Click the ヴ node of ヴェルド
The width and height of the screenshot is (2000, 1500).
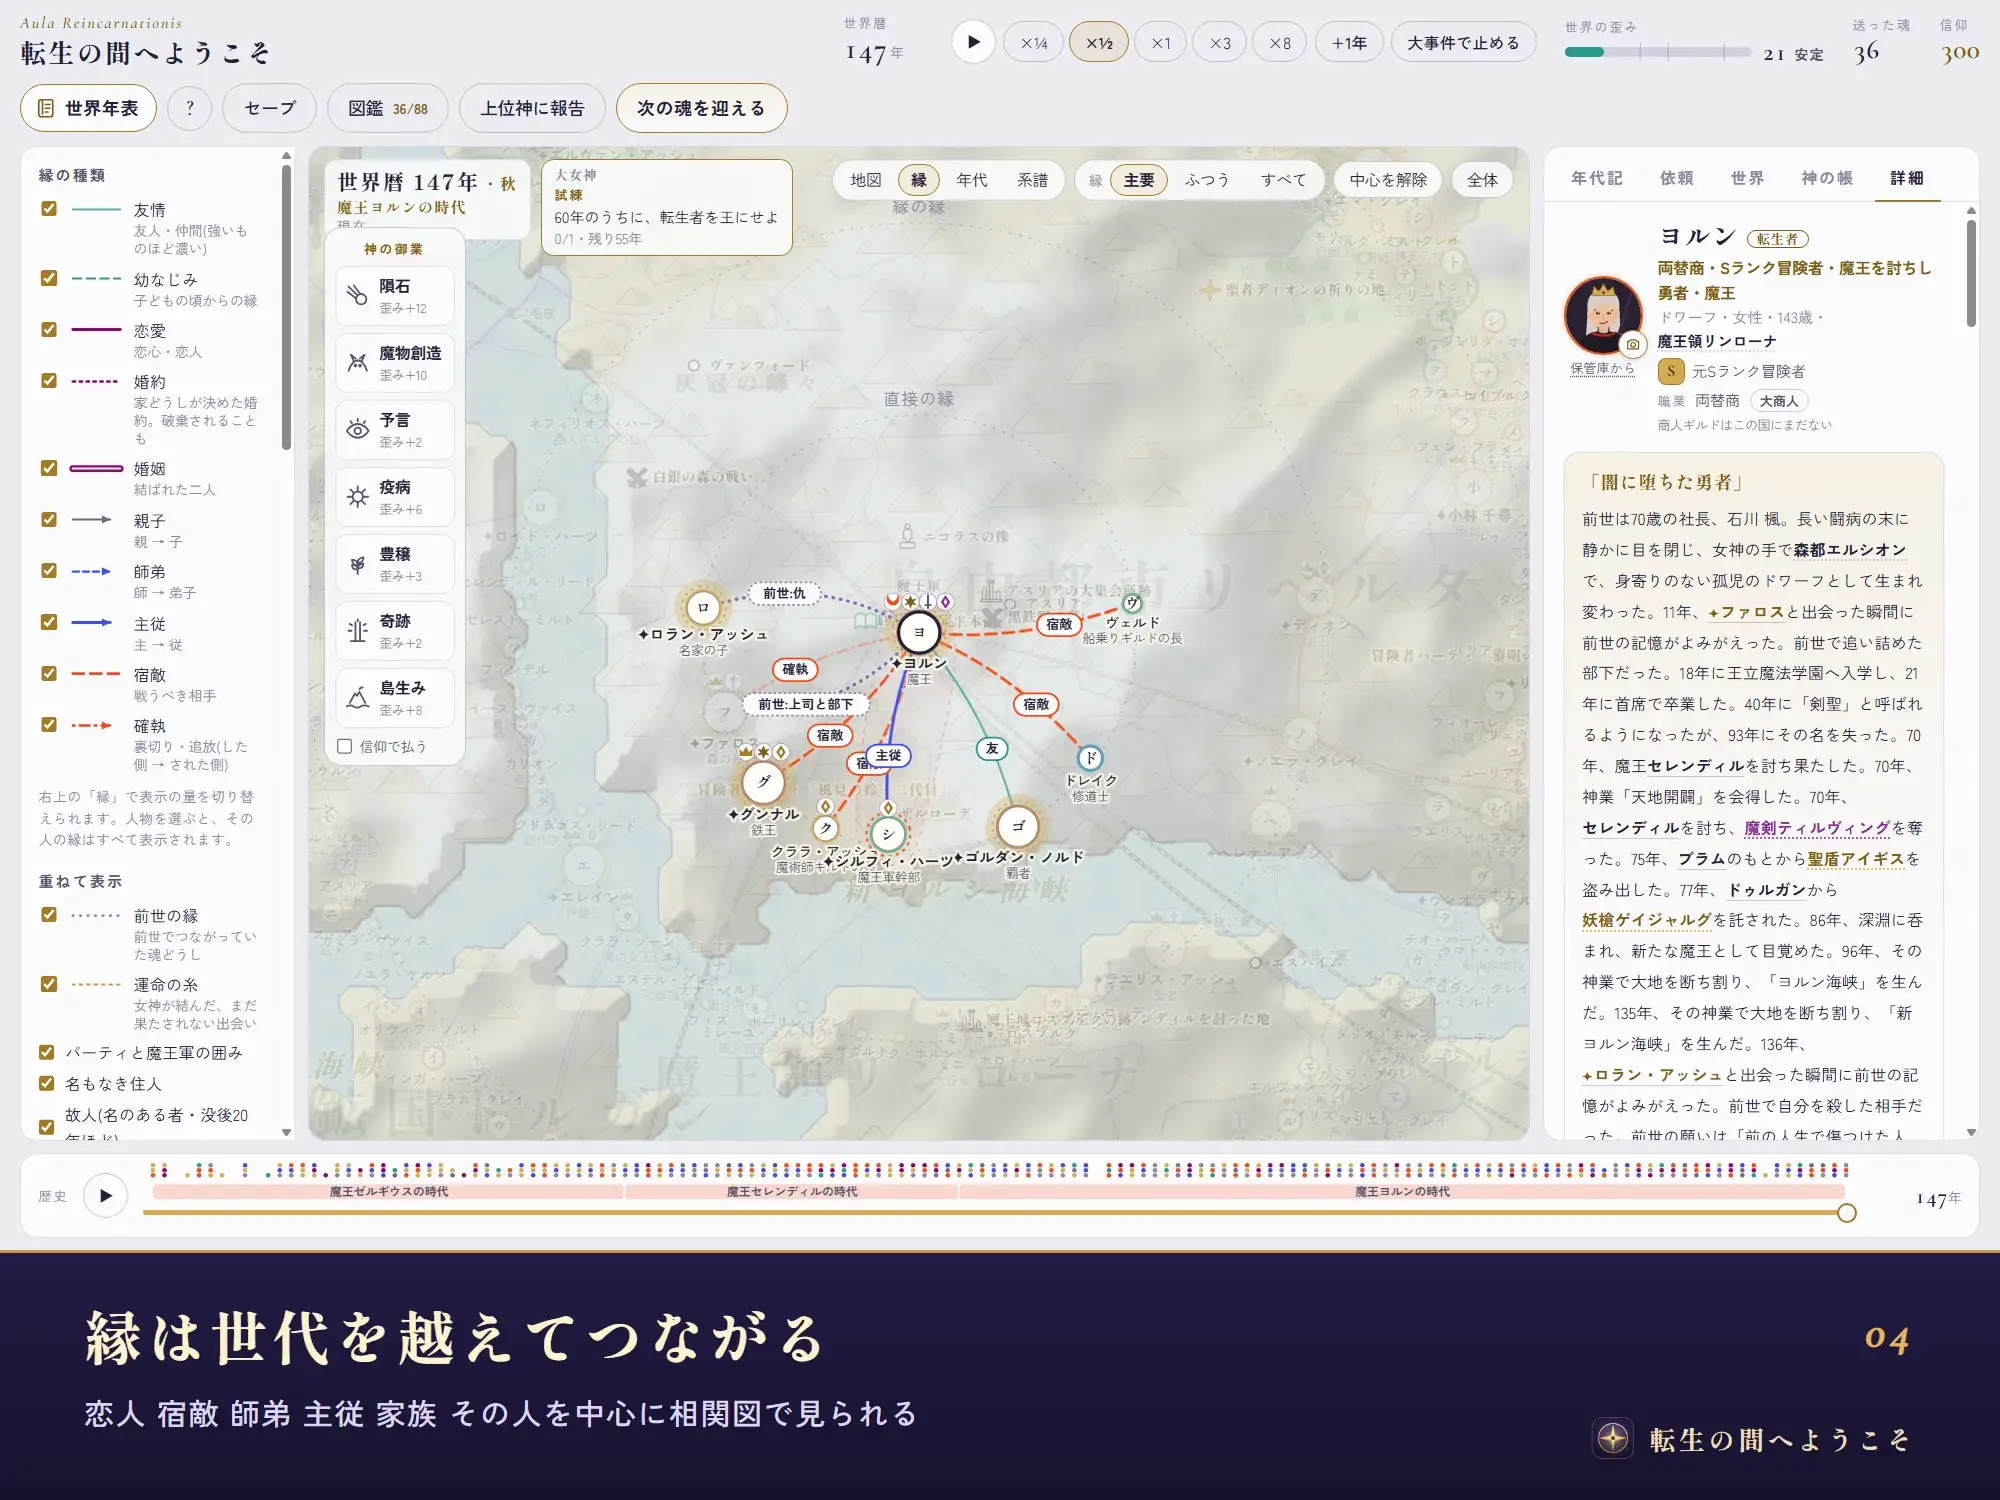click(x=1131, y=603)
